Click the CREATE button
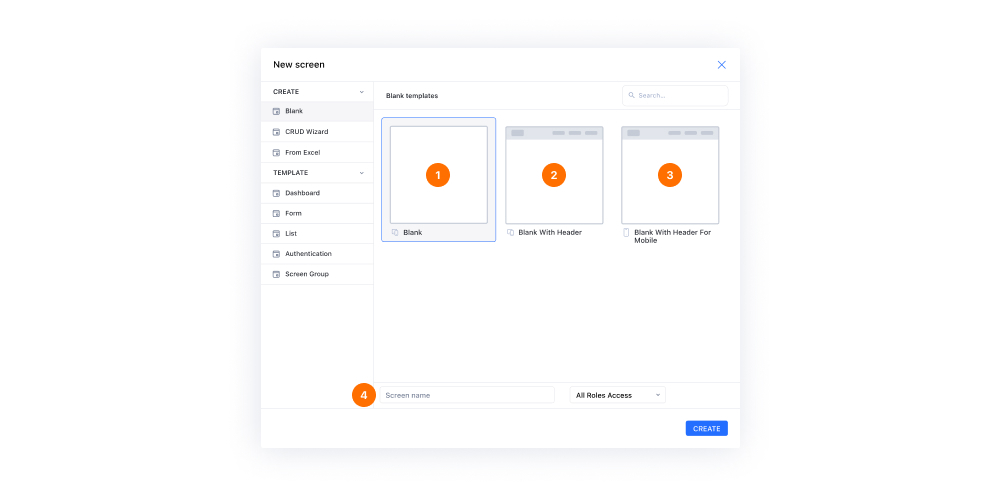 707,428
